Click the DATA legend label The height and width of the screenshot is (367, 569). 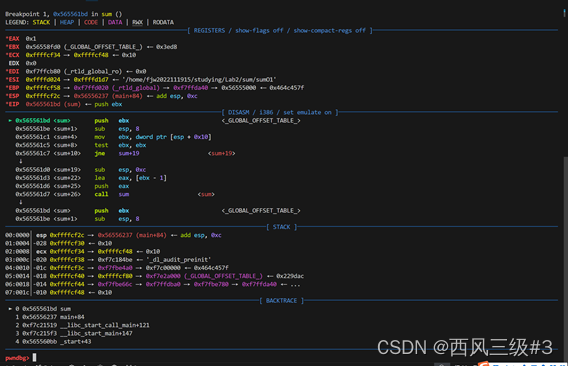point(115,23)
